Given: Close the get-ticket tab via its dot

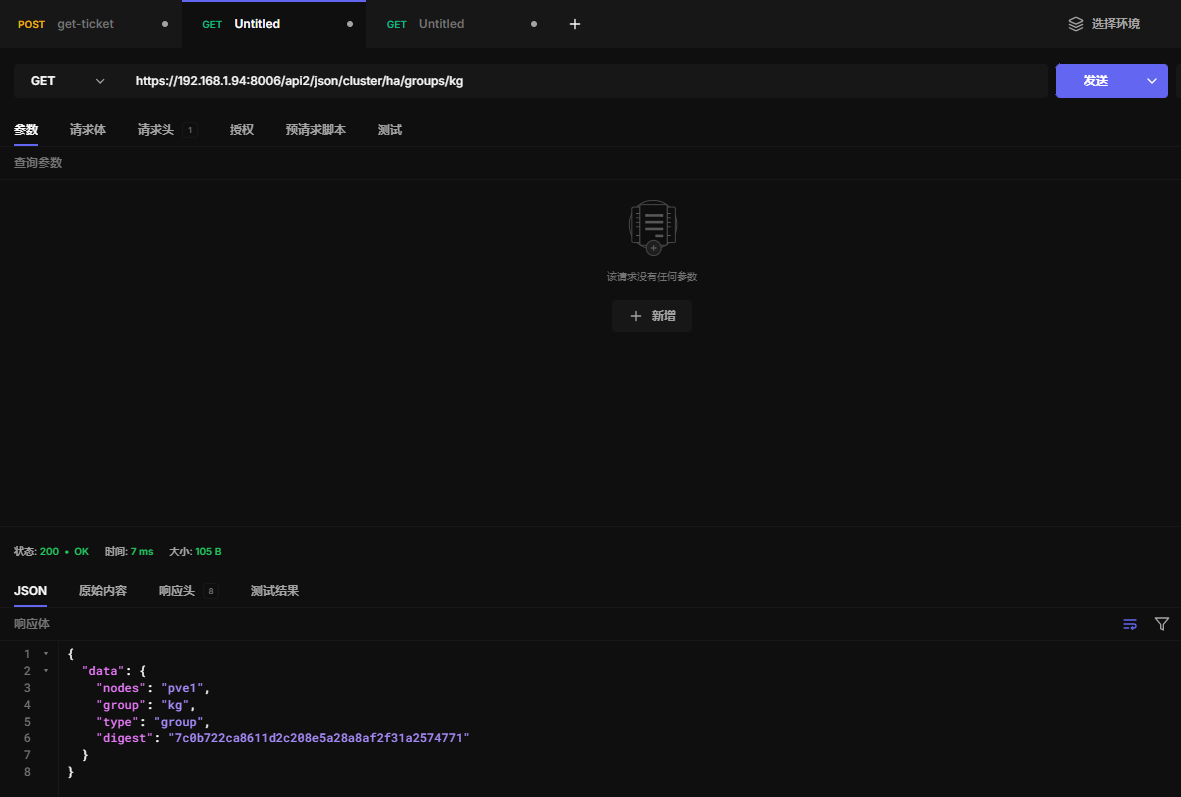Looking at the screenshot, I should coord(165,24).
